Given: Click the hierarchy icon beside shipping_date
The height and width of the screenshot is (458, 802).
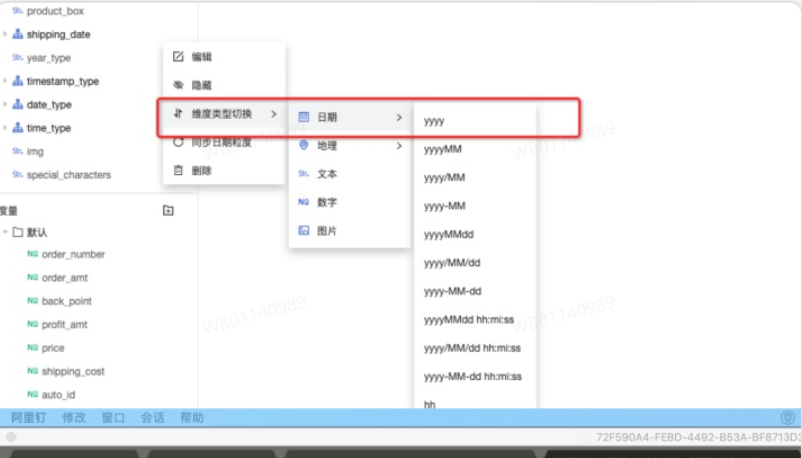Looking at the screenshot, I should click(x=18, y=35).
